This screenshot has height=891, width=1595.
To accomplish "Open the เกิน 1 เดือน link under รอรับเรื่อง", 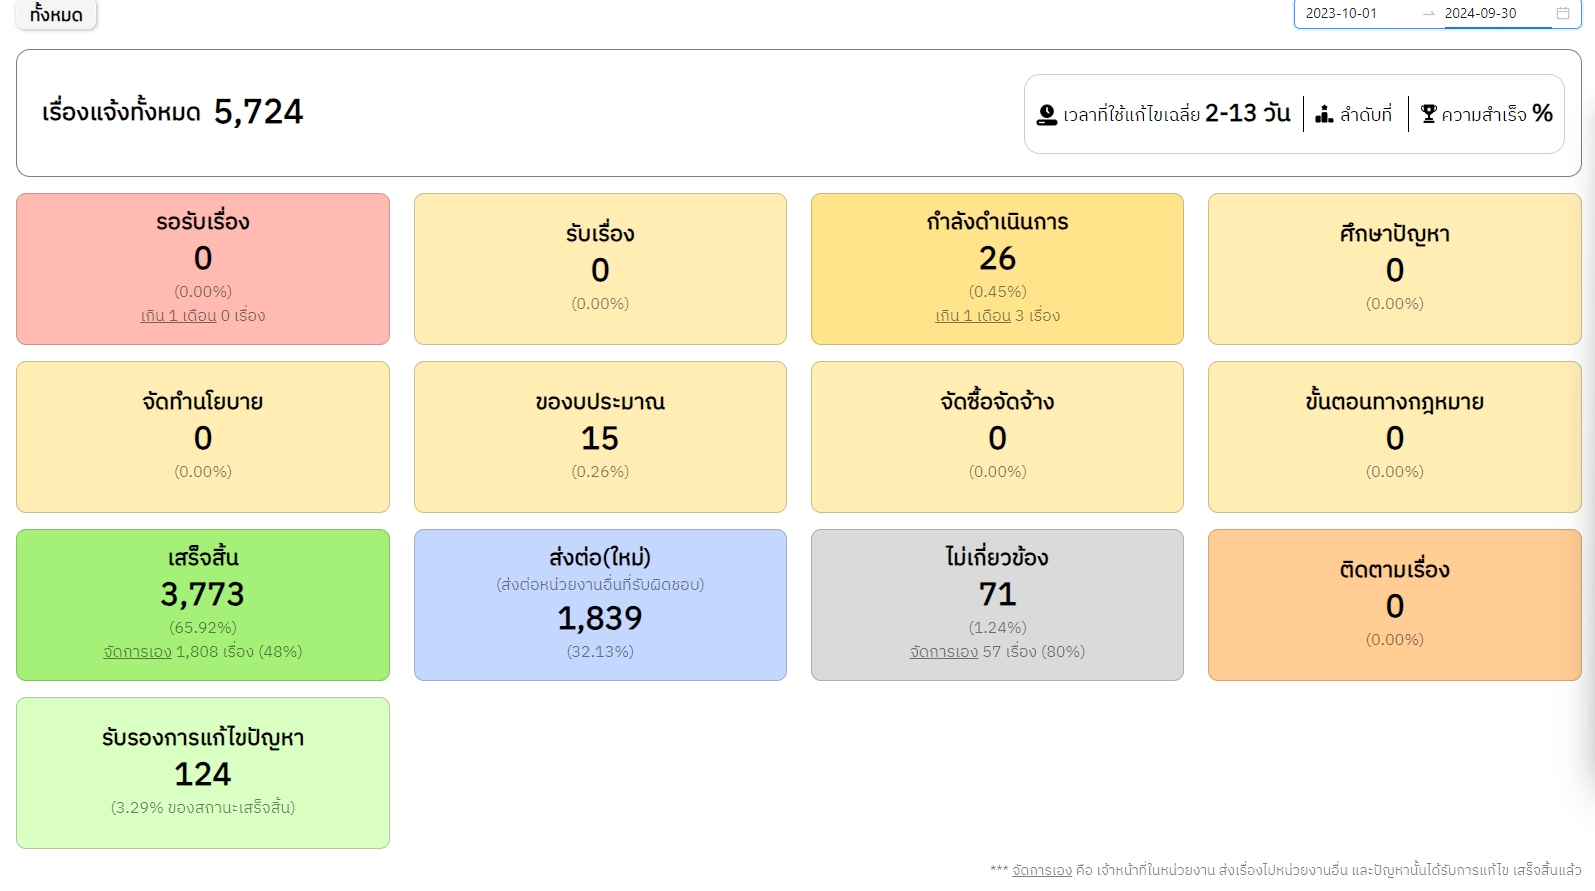I will tap(178, 316).
